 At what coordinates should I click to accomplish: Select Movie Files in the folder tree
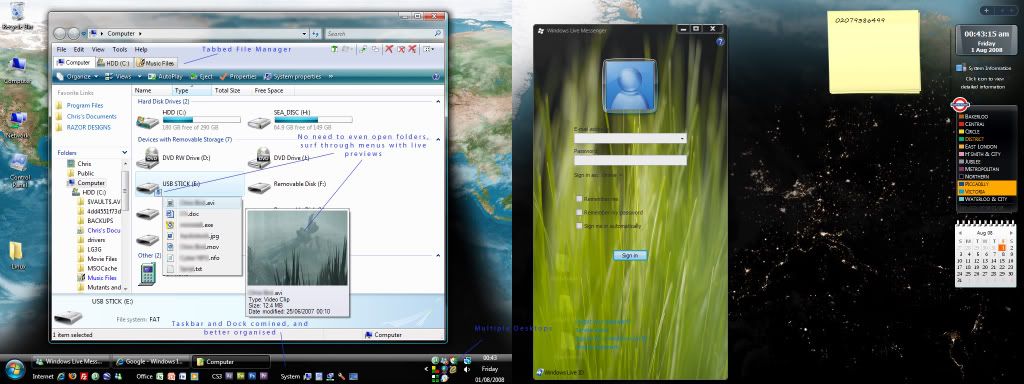[102, 259]
